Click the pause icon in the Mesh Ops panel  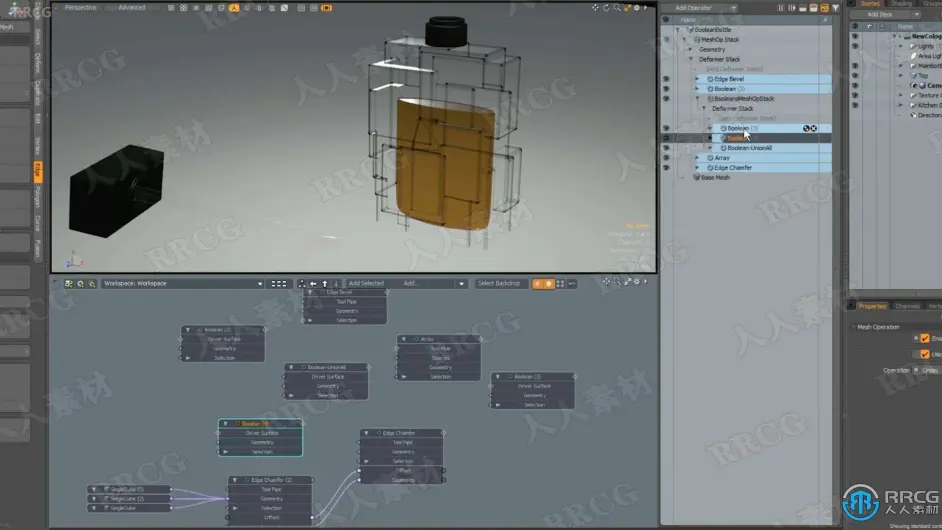[781, 8]
